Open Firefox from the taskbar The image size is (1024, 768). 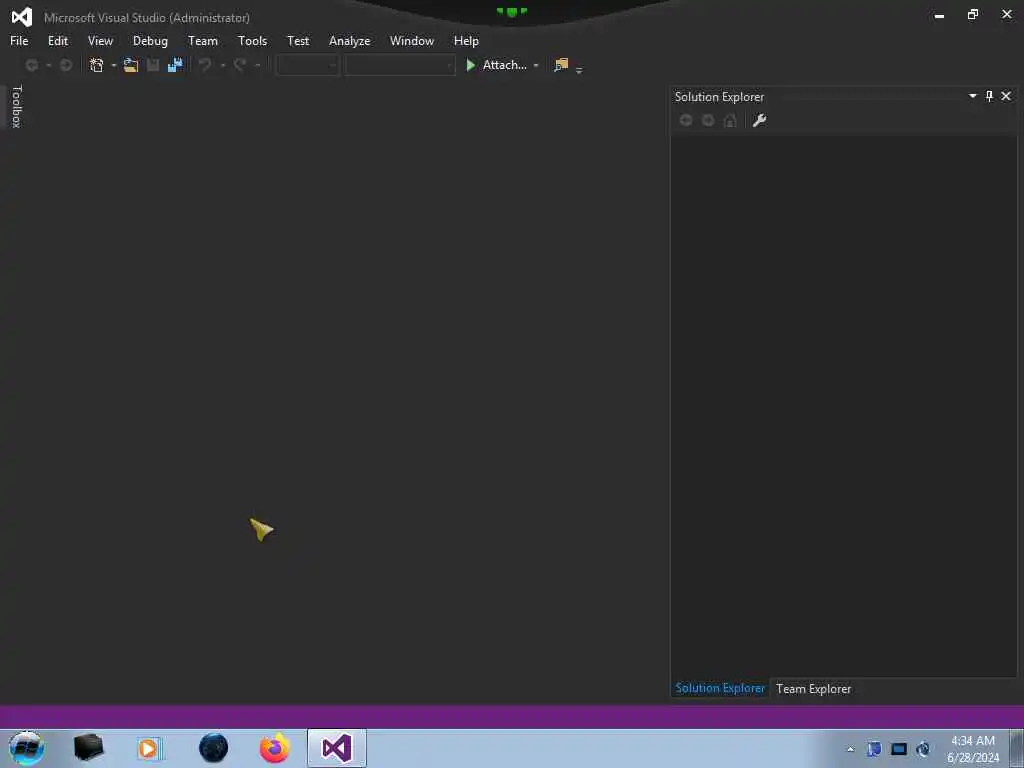pos(275,748)
